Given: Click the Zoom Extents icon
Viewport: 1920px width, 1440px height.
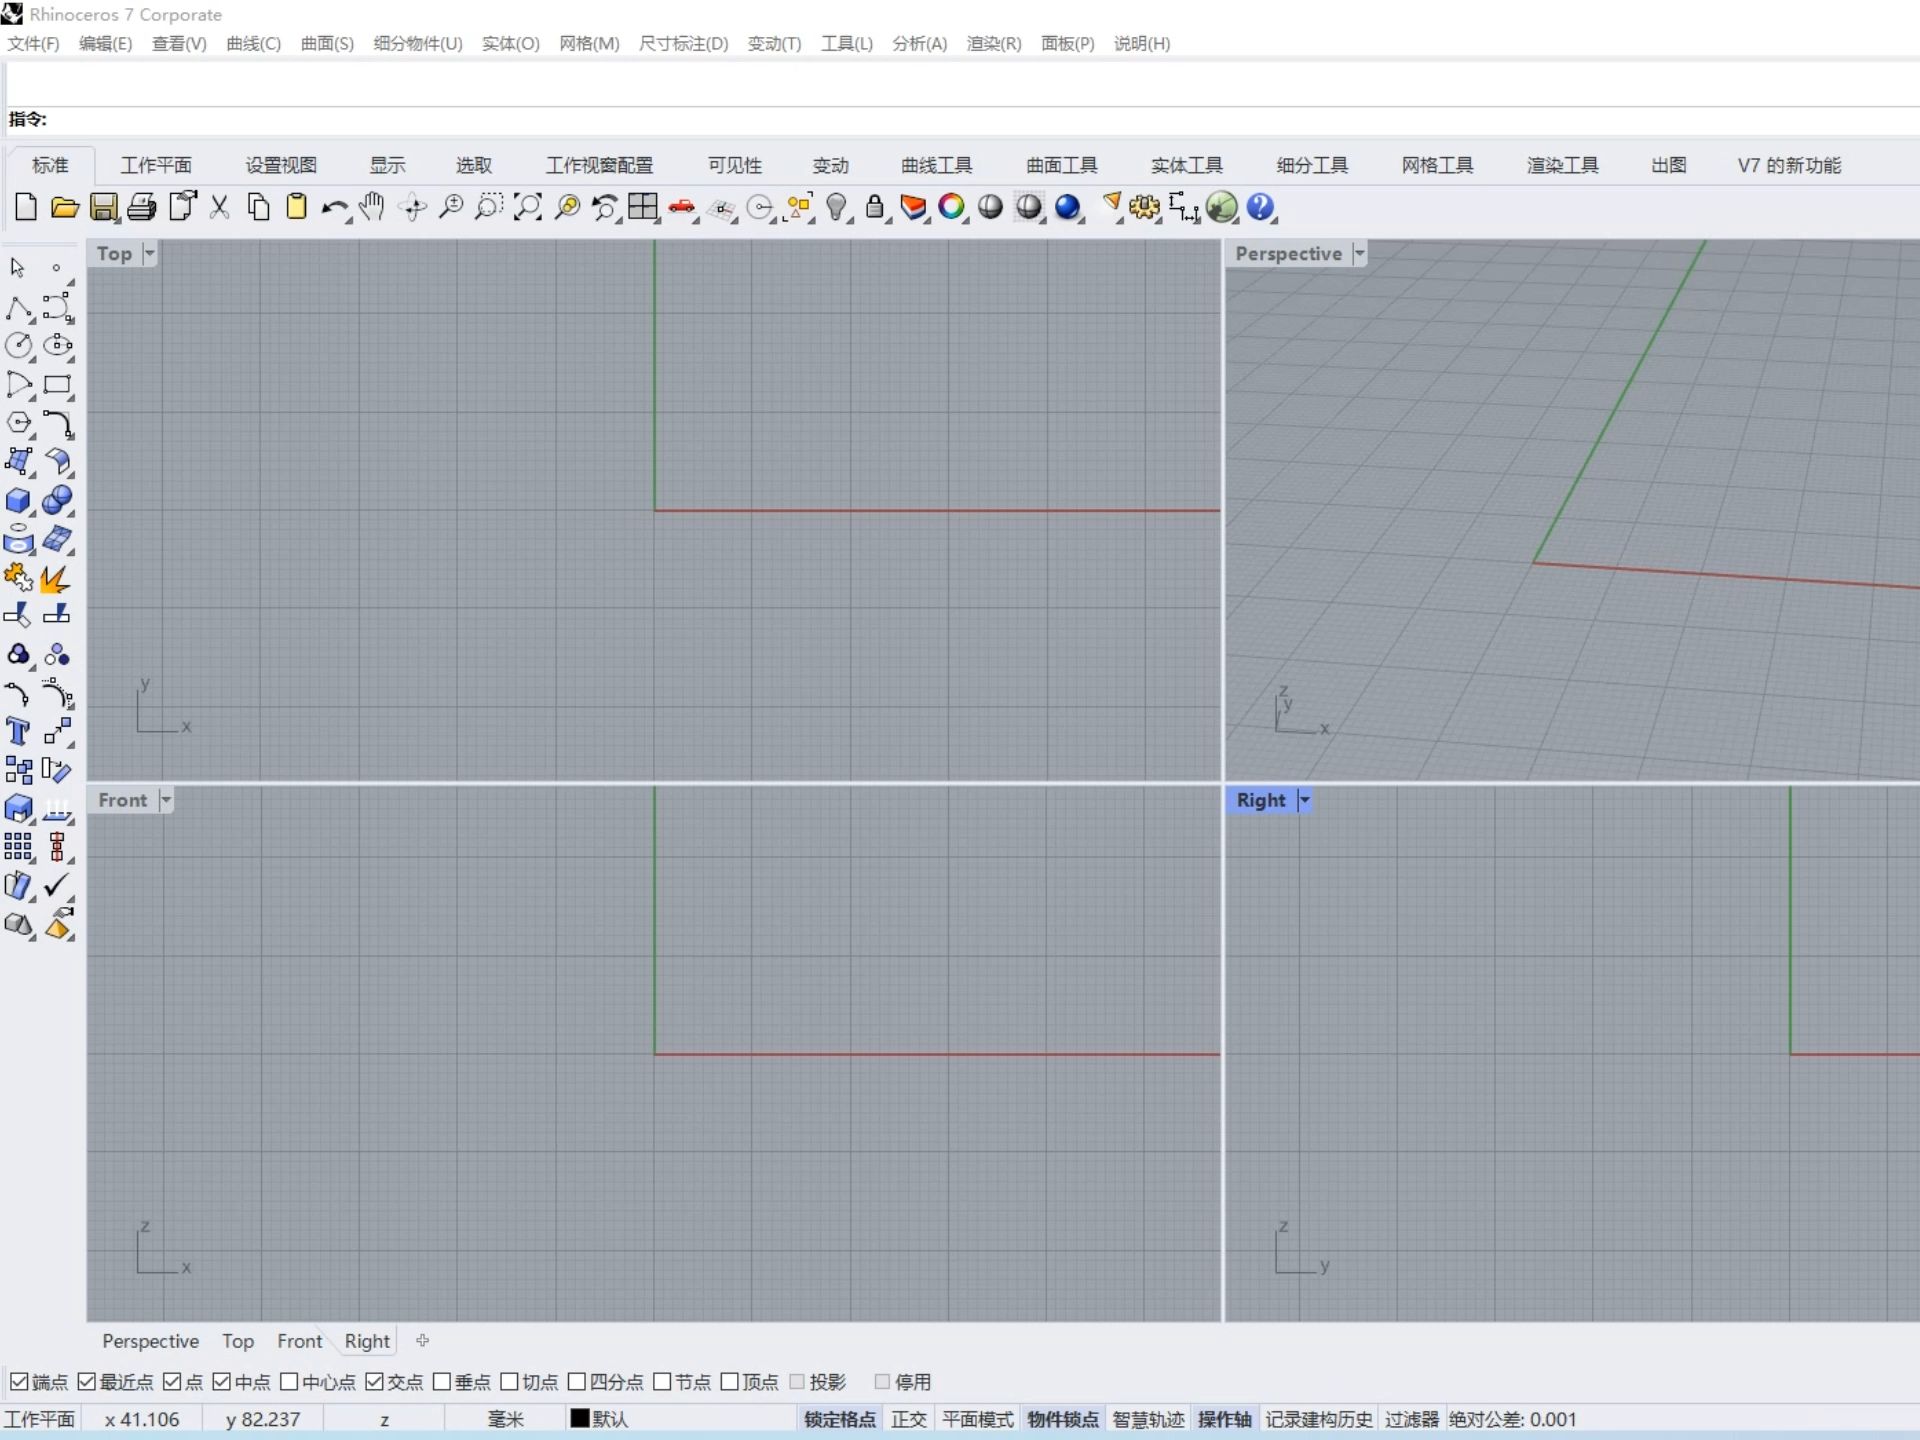Looking at the screenshot, I should tap(527, 207).
